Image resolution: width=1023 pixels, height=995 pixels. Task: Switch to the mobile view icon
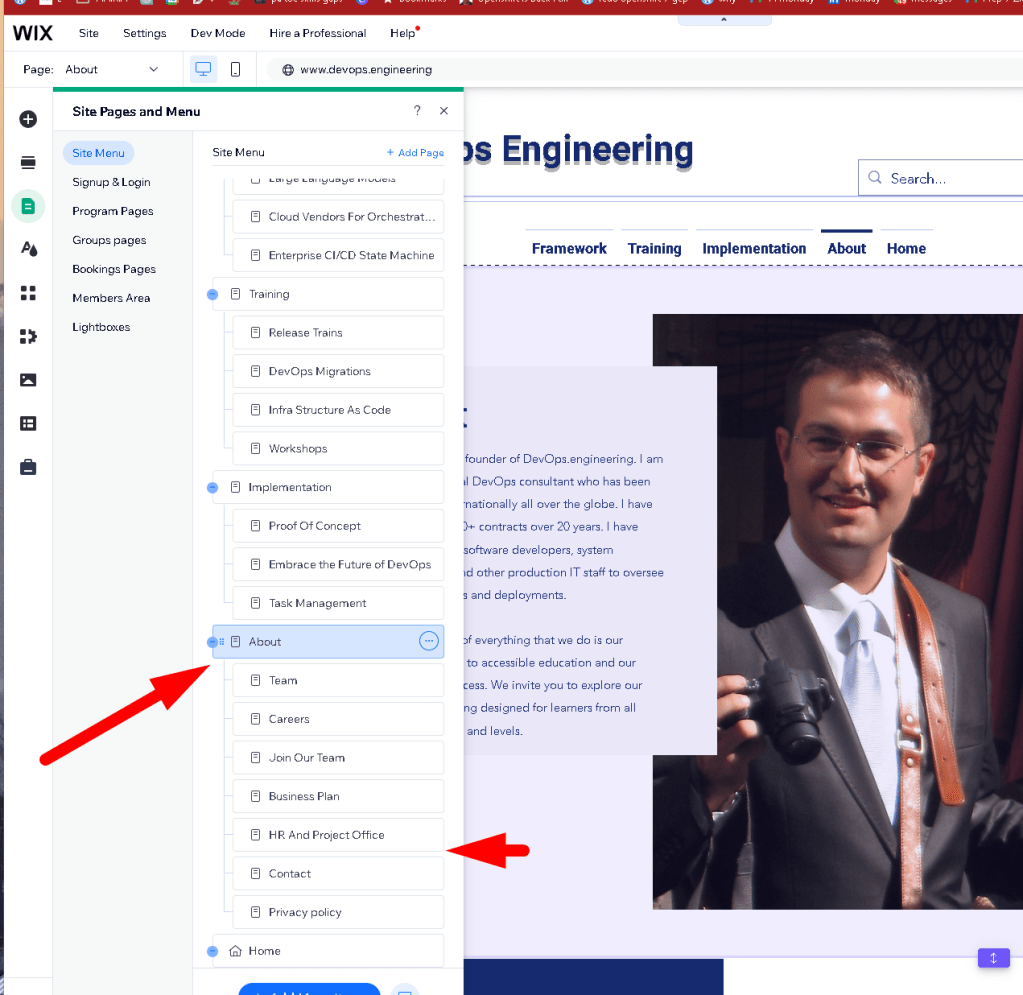[236, 69]
